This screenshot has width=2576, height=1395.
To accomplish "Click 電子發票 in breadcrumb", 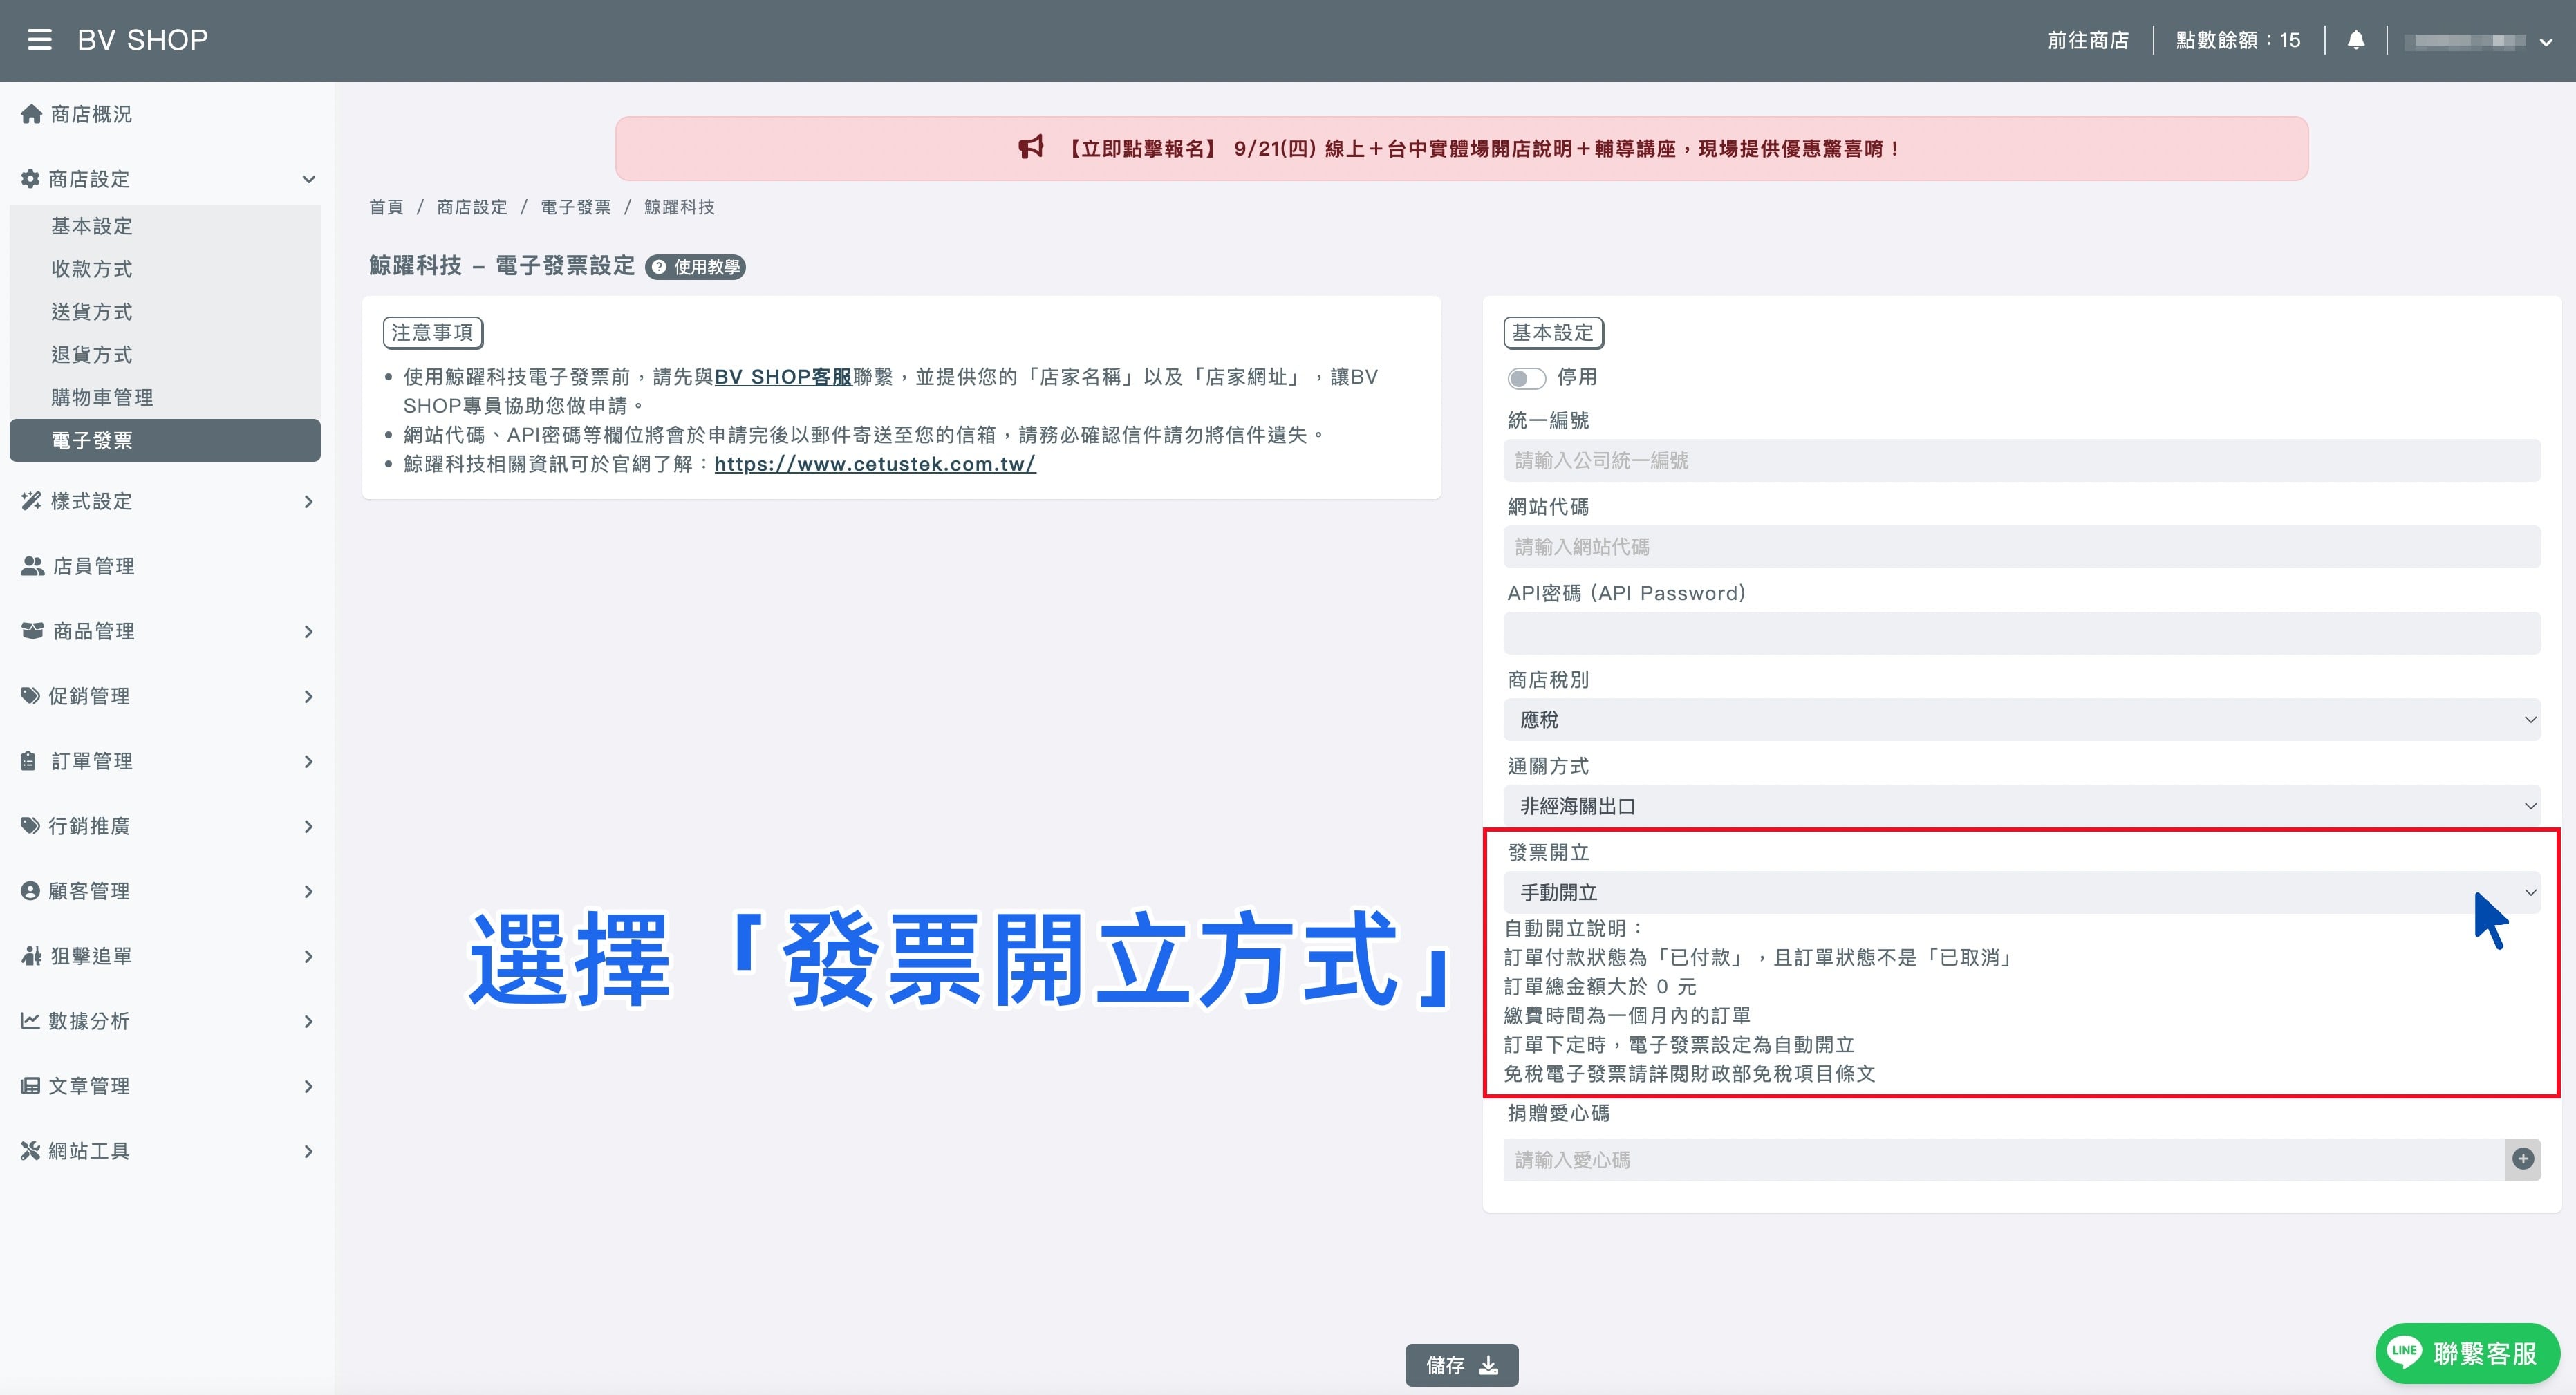I will click(x=576, y=207).
